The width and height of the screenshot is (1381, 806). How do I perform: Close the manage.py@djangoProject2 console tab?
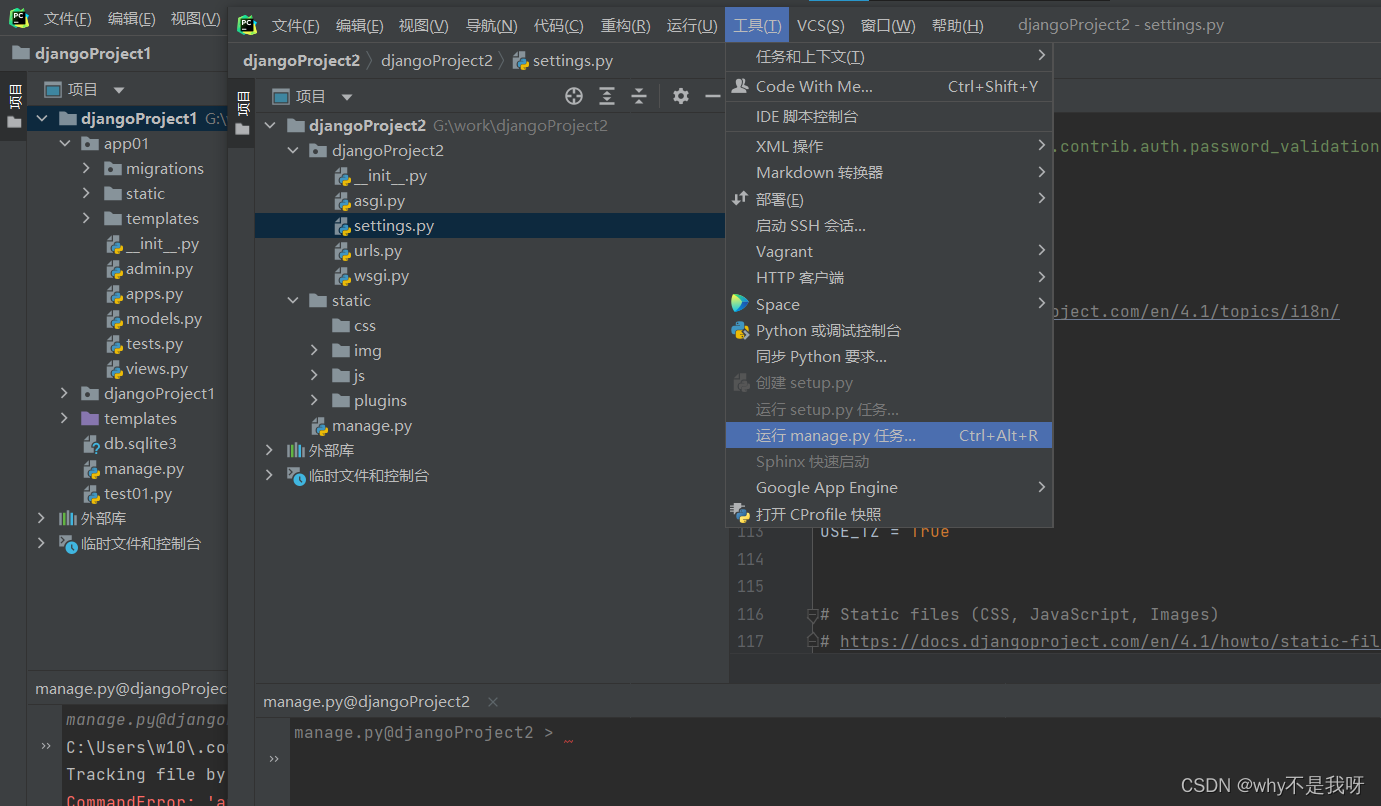[492, 702]
